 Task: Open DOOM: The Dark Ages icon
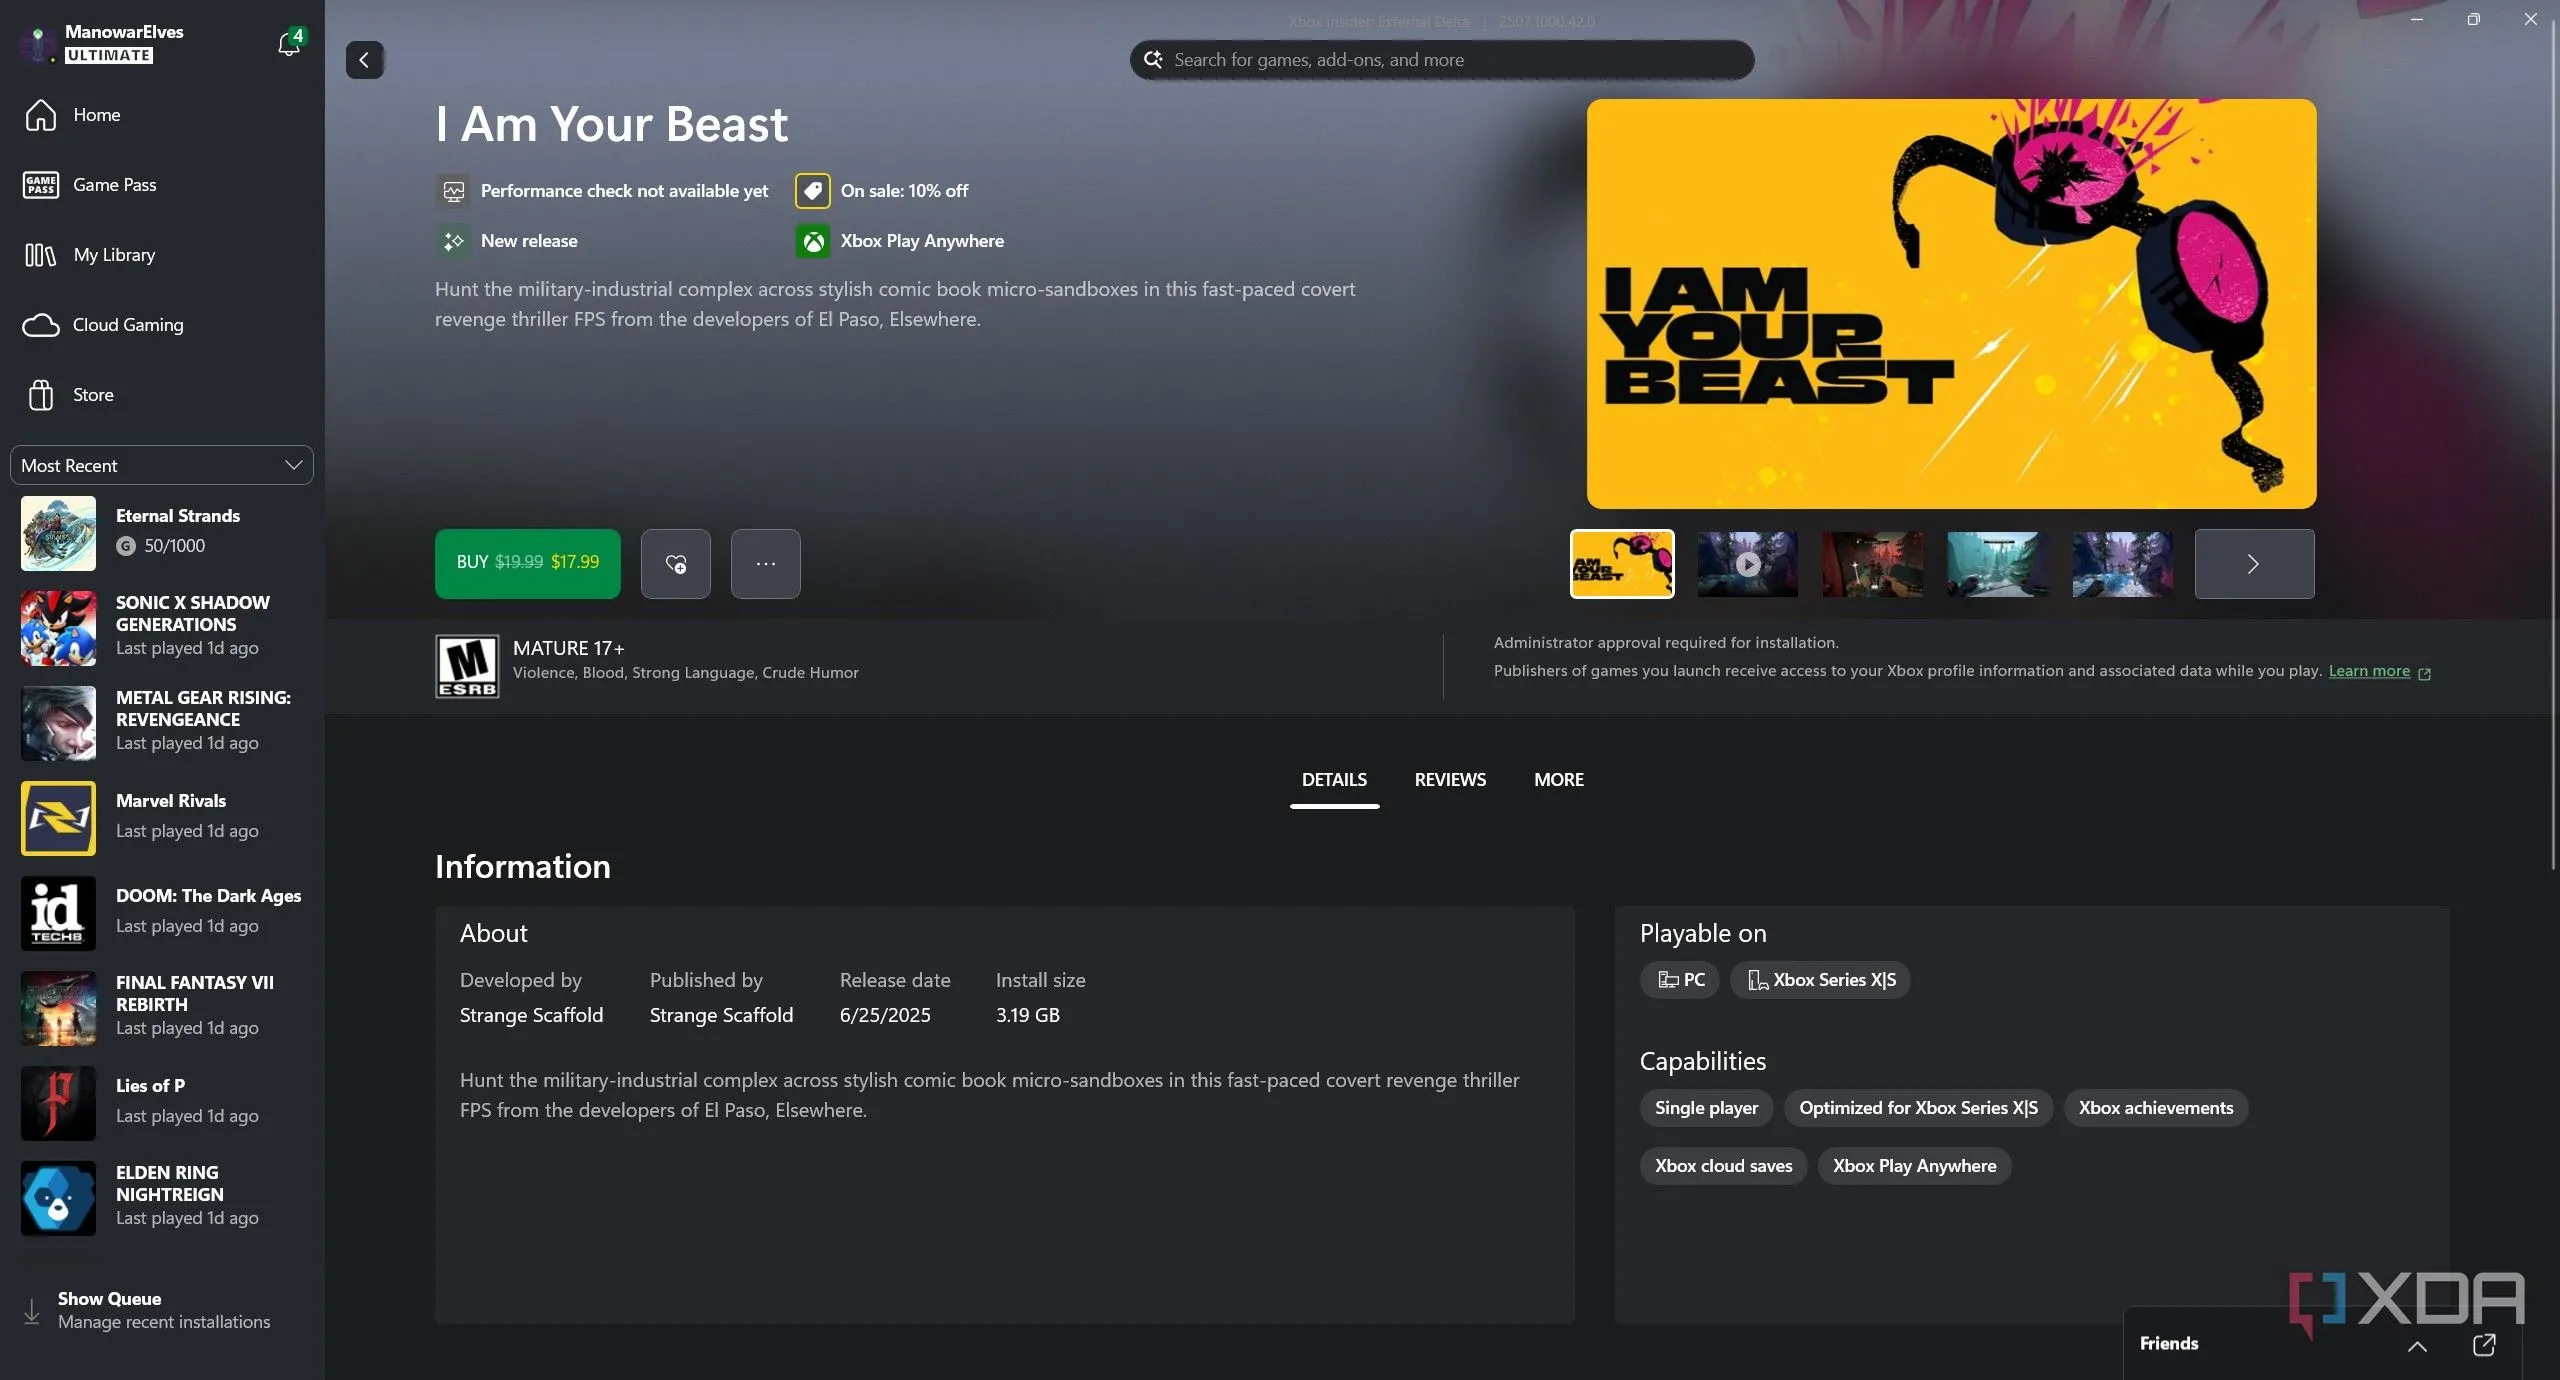[x=58, y=914]
